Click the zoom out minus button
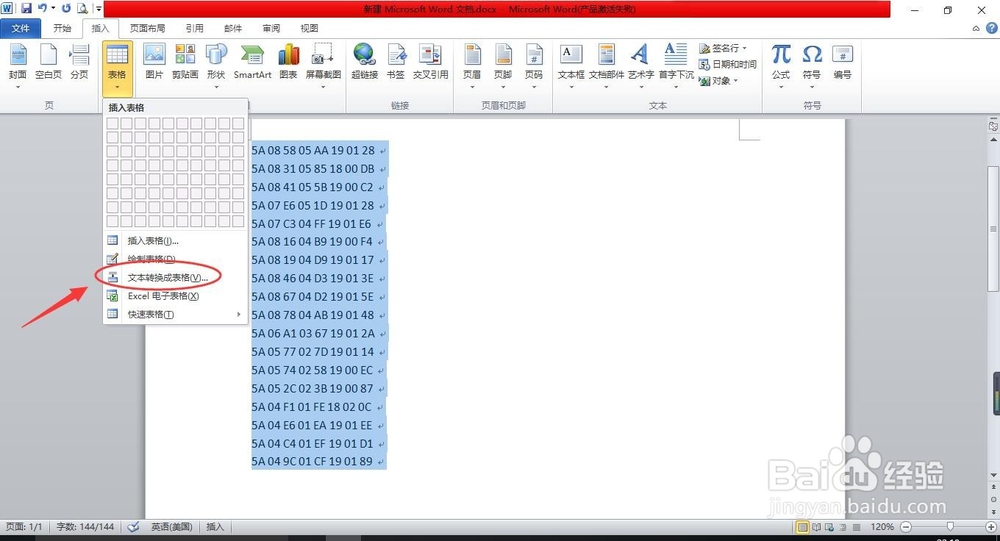Viewport: 1000px width, 541px height. [906, 527]
